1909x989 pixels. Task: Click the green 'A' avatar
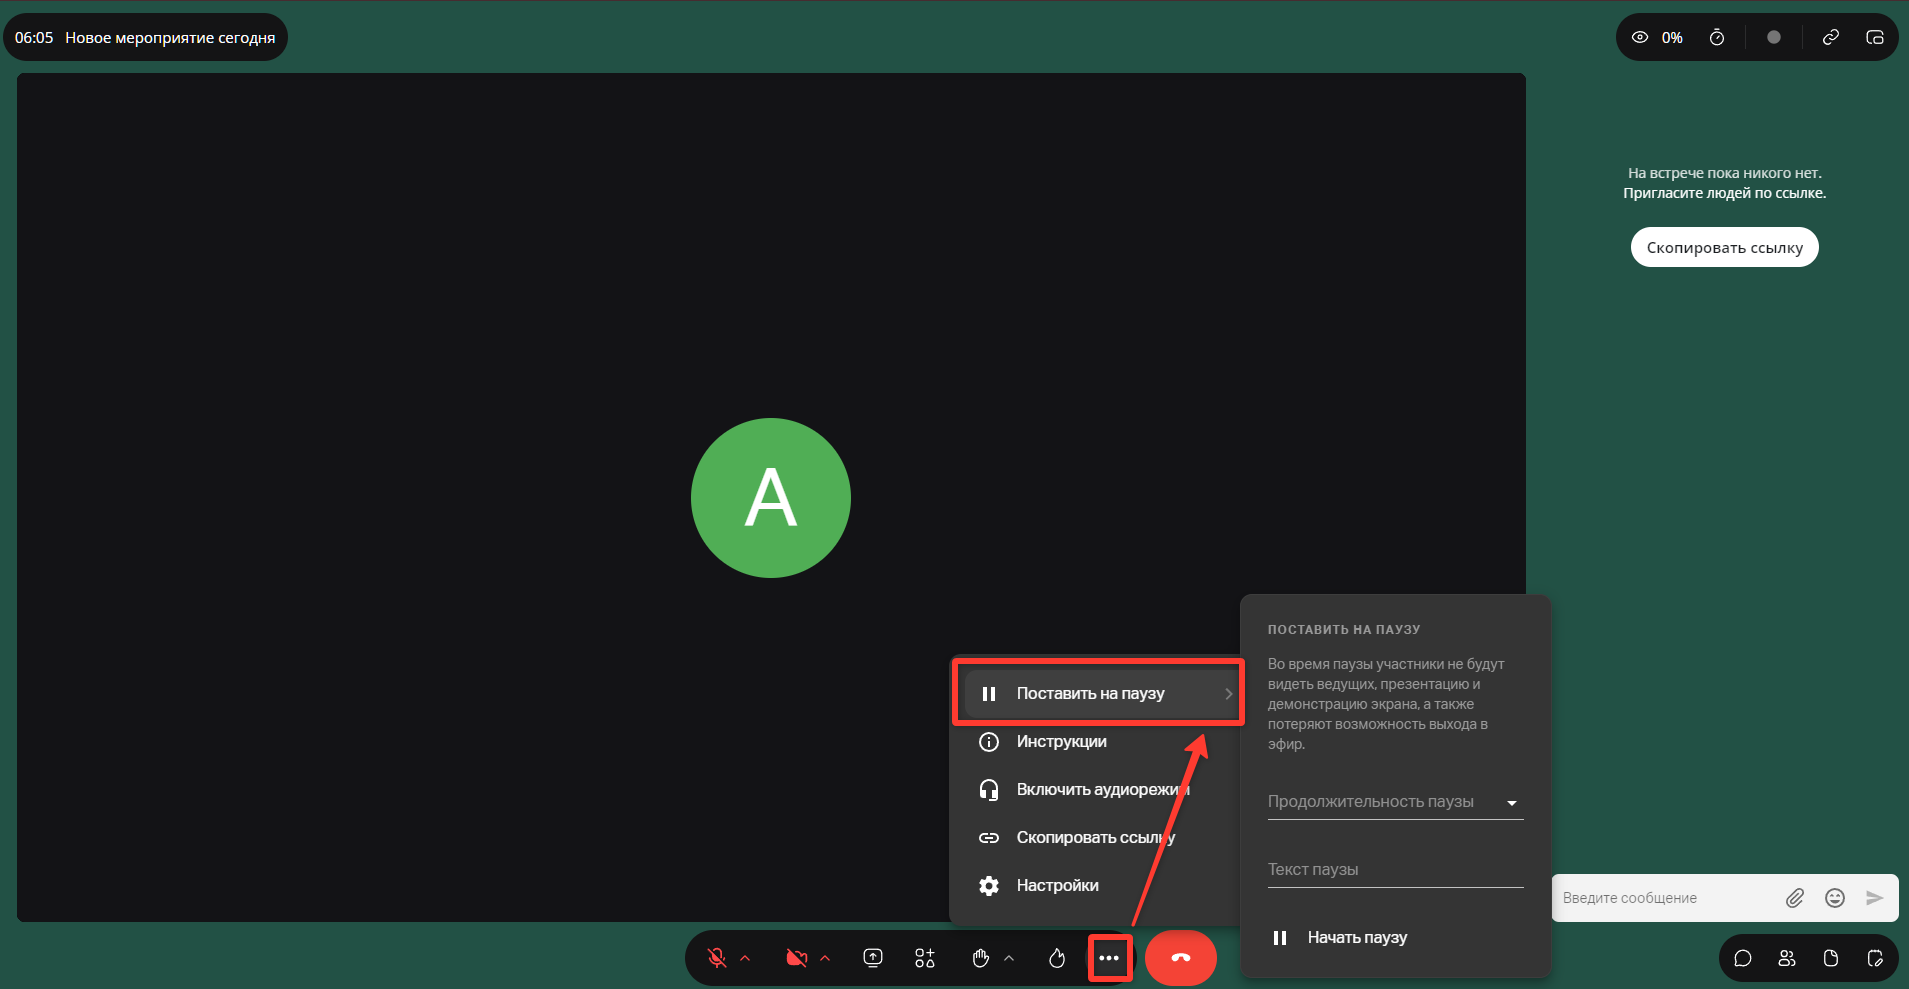click(x=771, y=498)
